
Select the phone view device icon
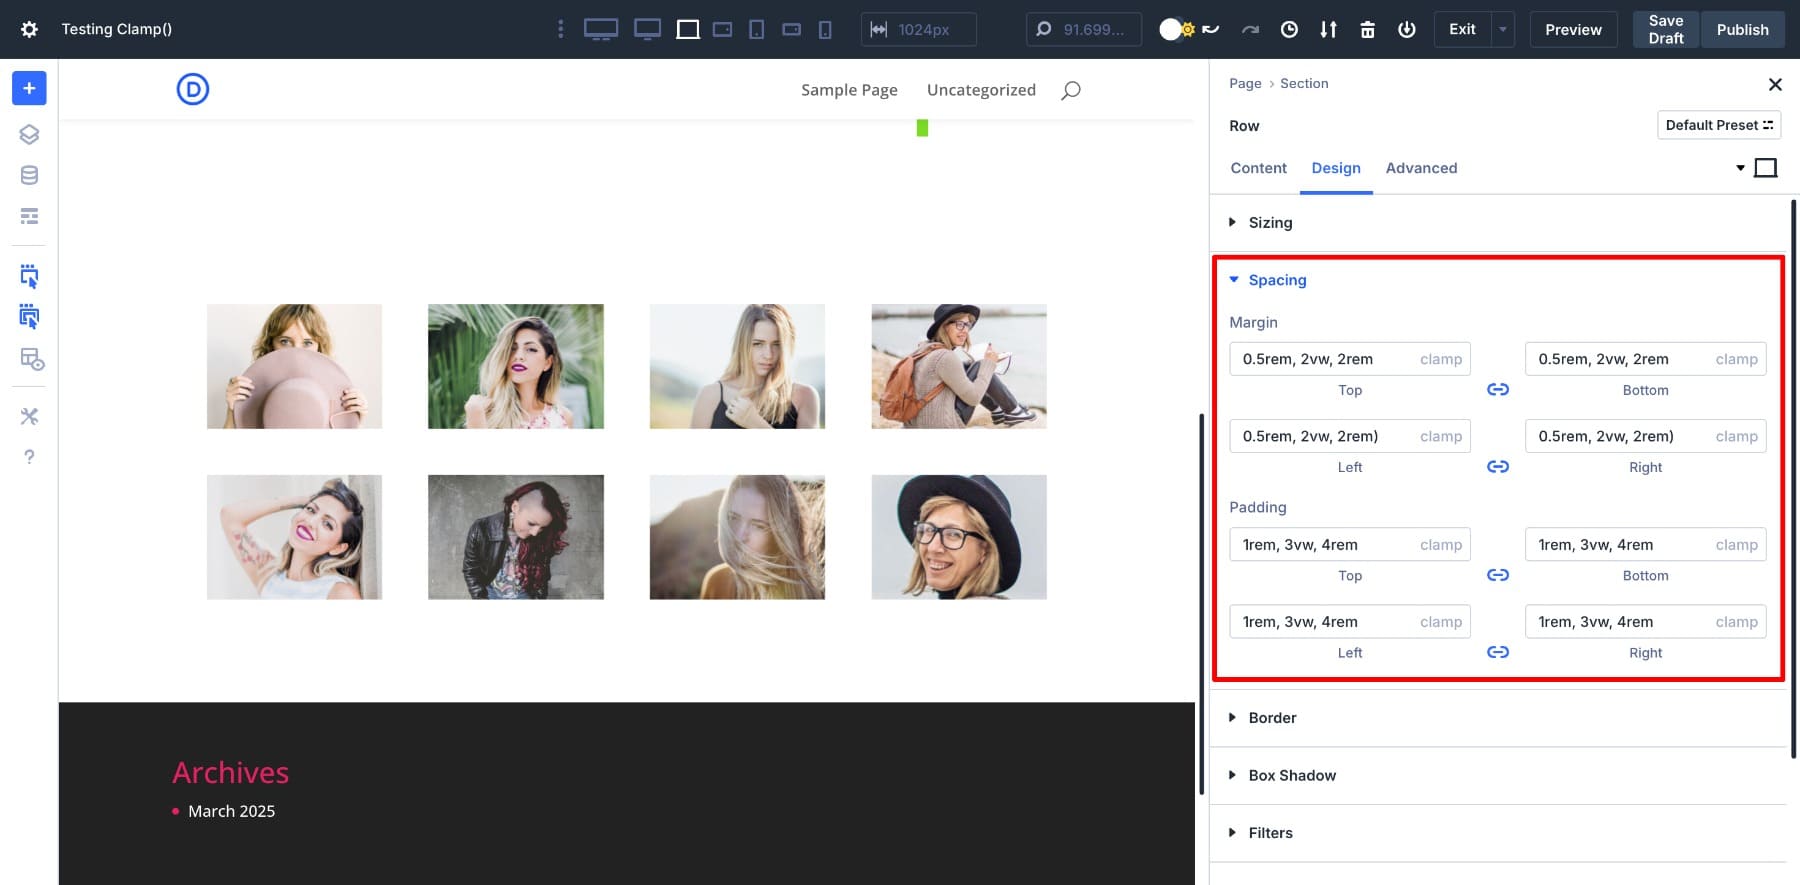click(x=825, y=29)
